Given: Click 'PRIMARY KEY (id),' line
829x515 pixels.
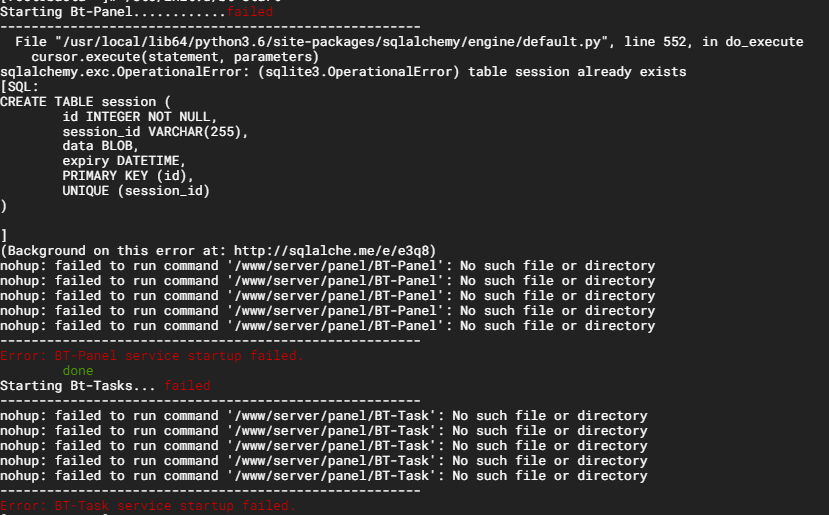Looking at the screenshot, I should coord(128,176).
